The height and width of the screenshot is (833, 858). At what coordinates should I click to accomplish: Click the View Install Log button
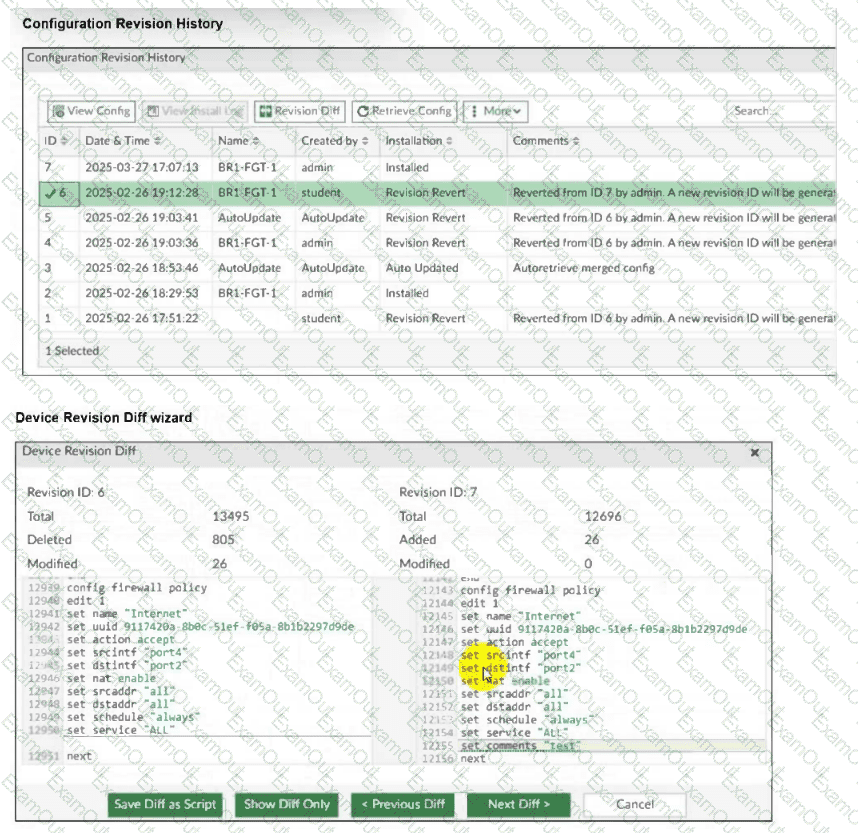pyautogui.click(x=195, y=111)
